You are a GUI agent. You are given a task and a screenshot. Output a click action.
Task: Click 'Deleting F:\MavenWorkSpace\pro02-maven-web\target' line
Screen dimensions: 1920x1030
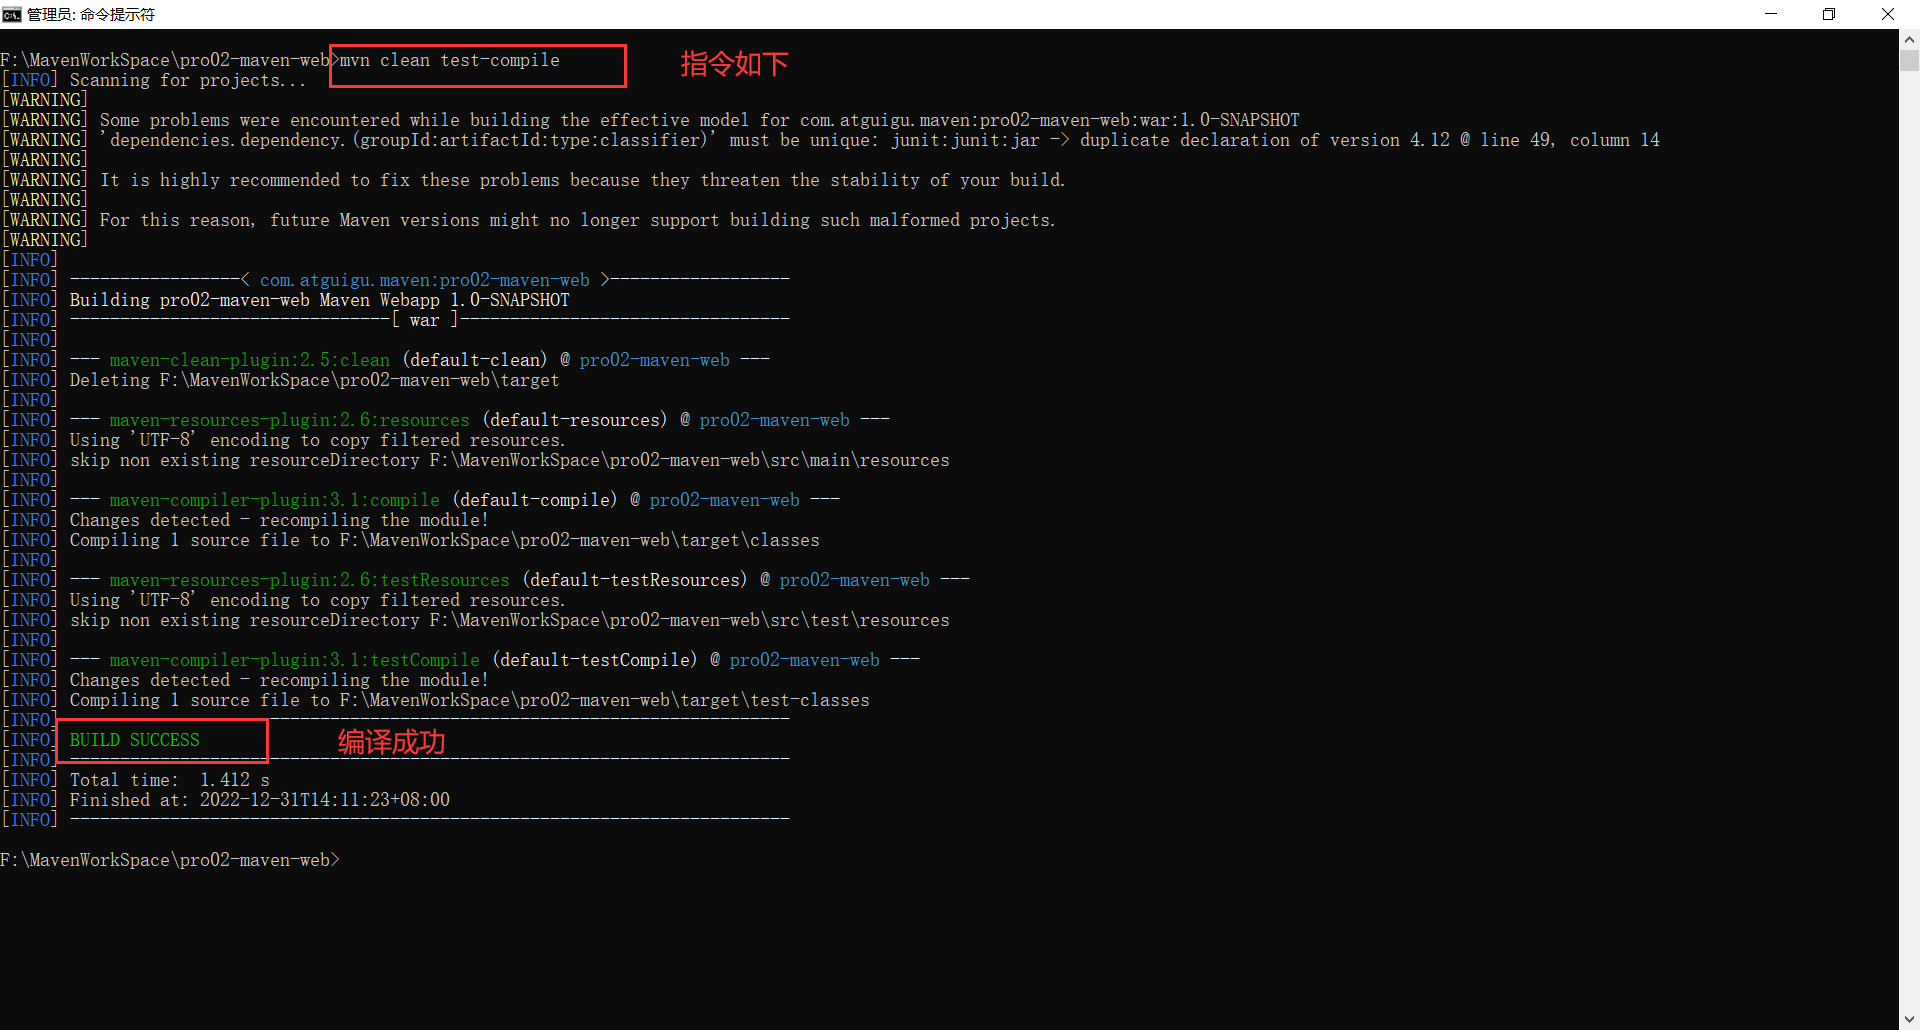click(315, 380)
